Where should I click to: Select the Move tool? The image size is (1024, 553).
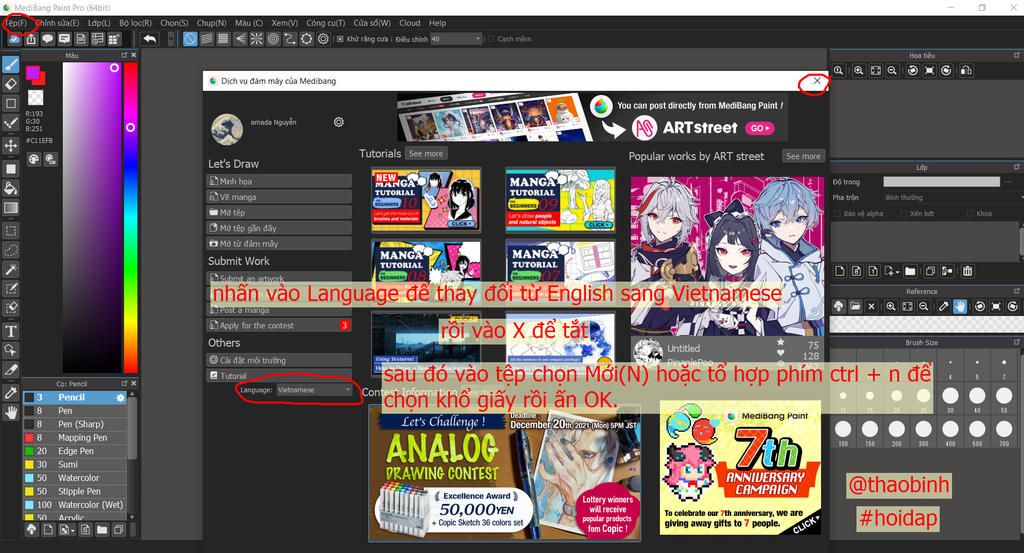coord(11,145)
